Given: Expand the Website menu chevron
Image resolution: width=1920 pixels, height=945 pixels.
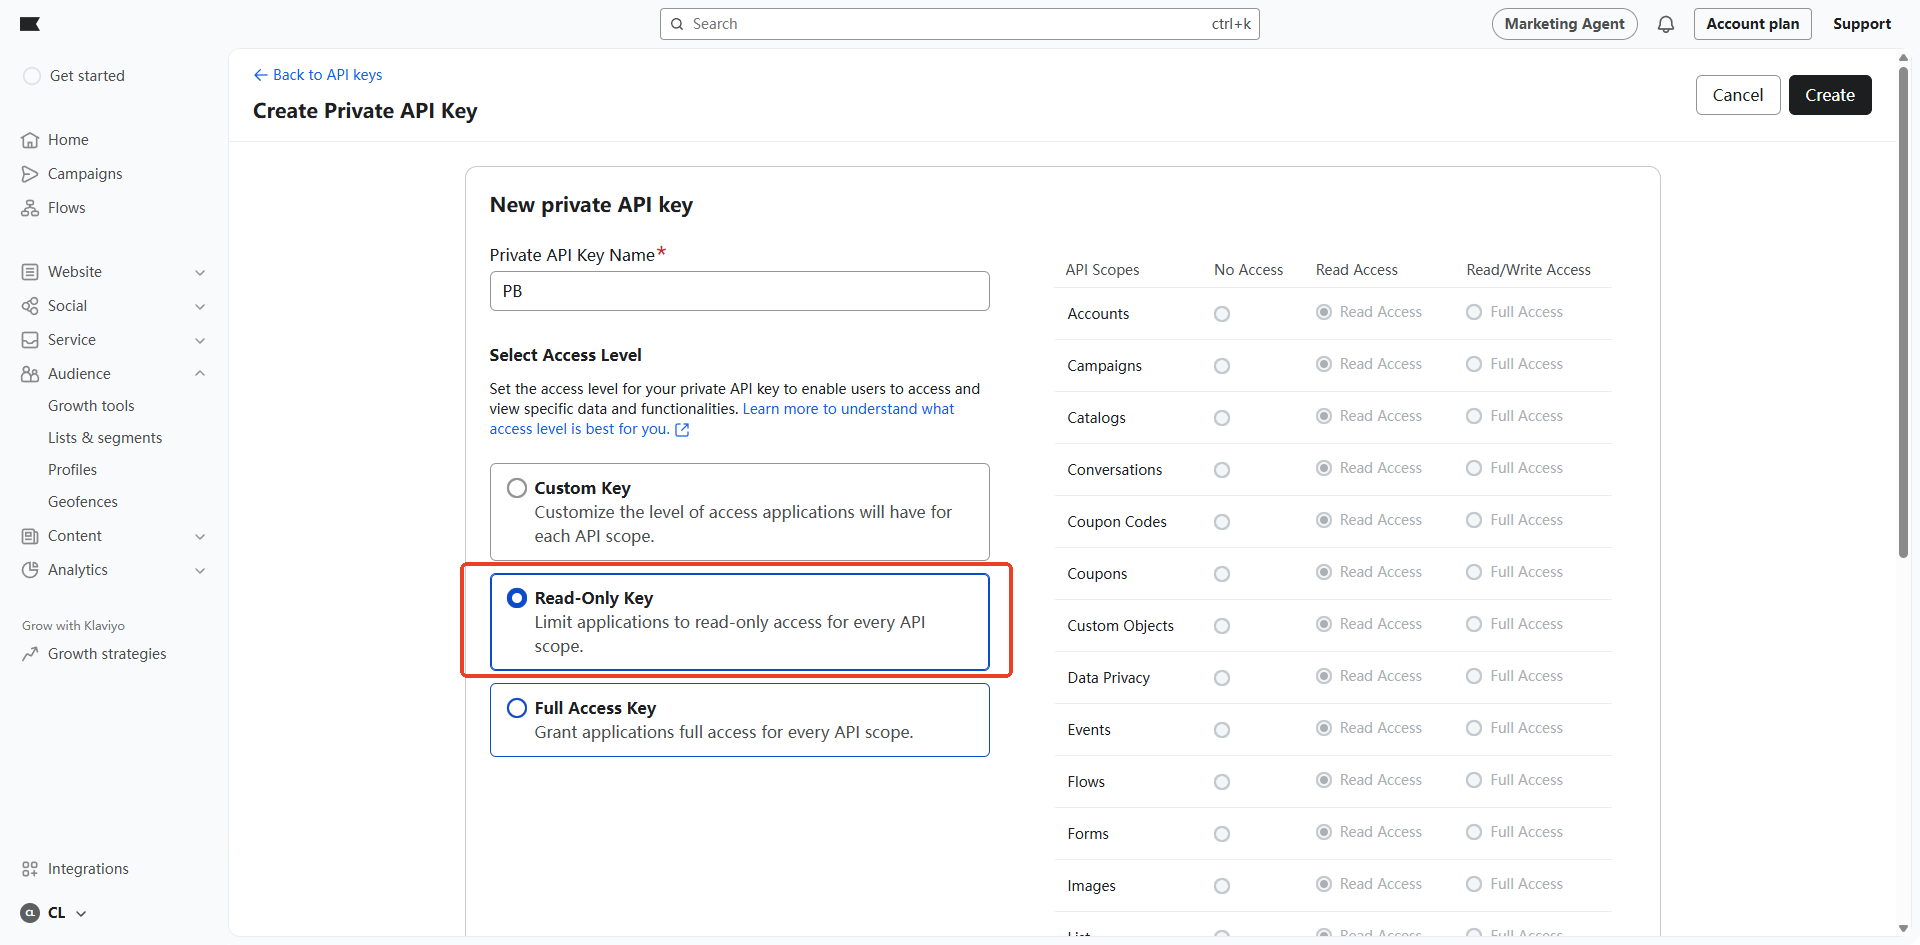Looking at the screenshot, I should (200, 272).
